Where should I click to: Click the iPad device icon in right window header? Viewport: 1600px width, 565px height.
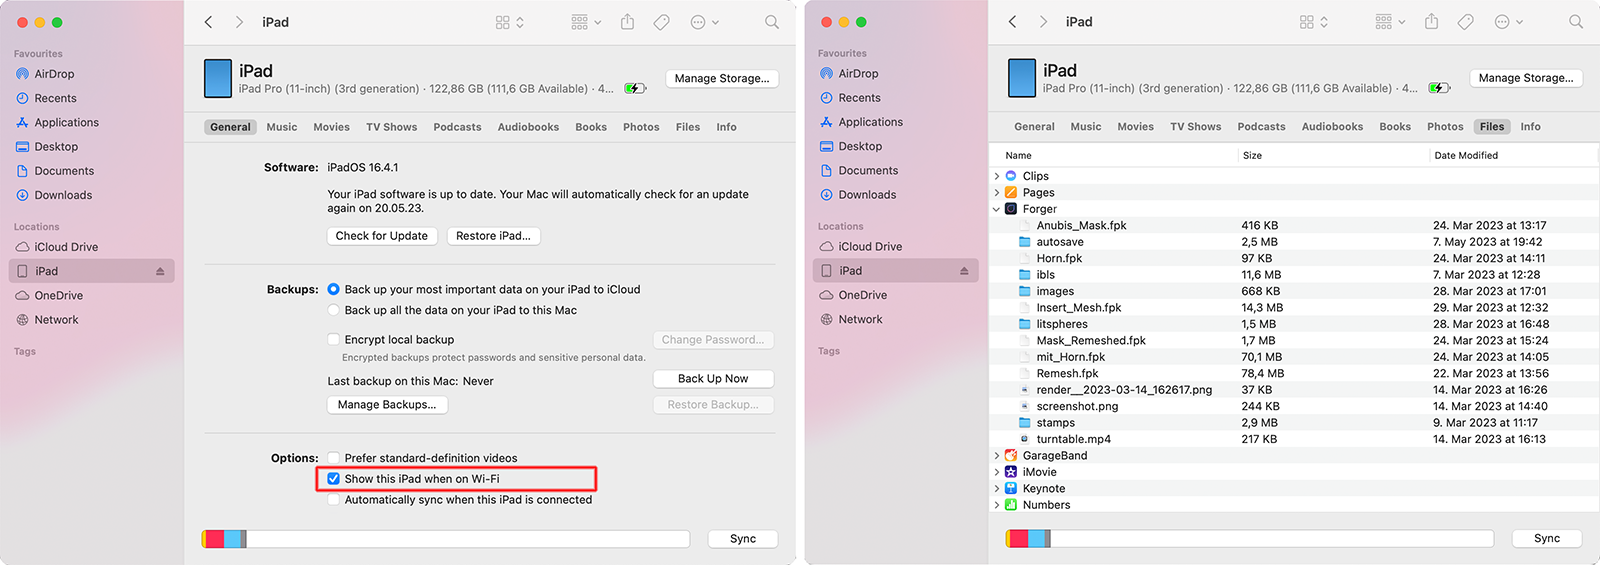(x=1022, y=78)
